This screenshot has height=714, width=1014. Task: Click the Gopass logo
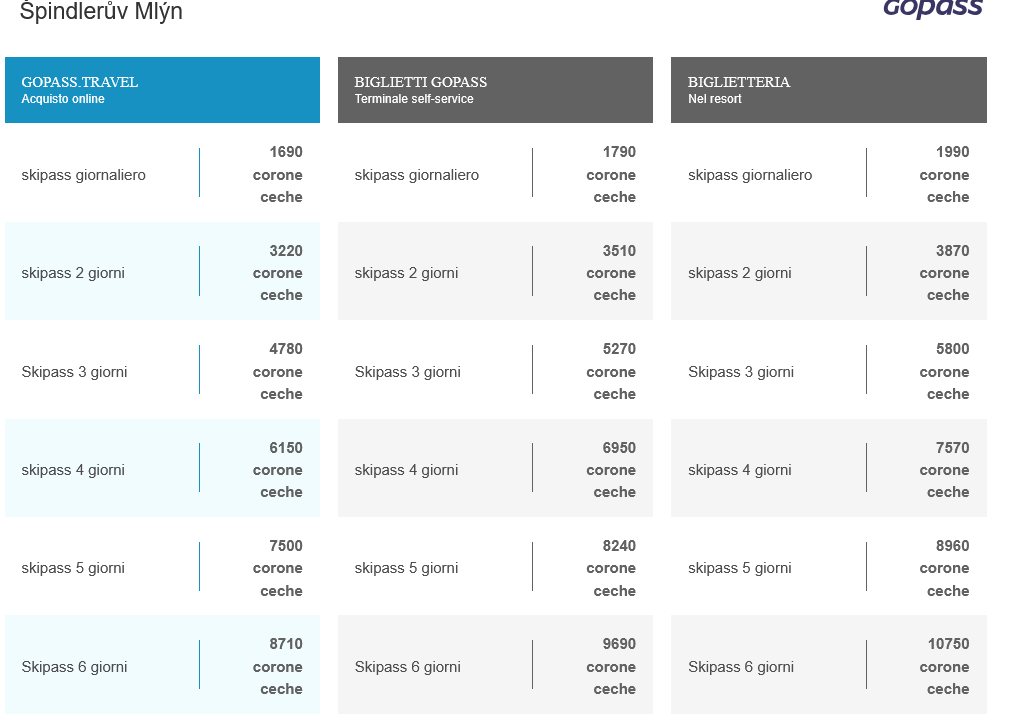click(x=933, y=8)
